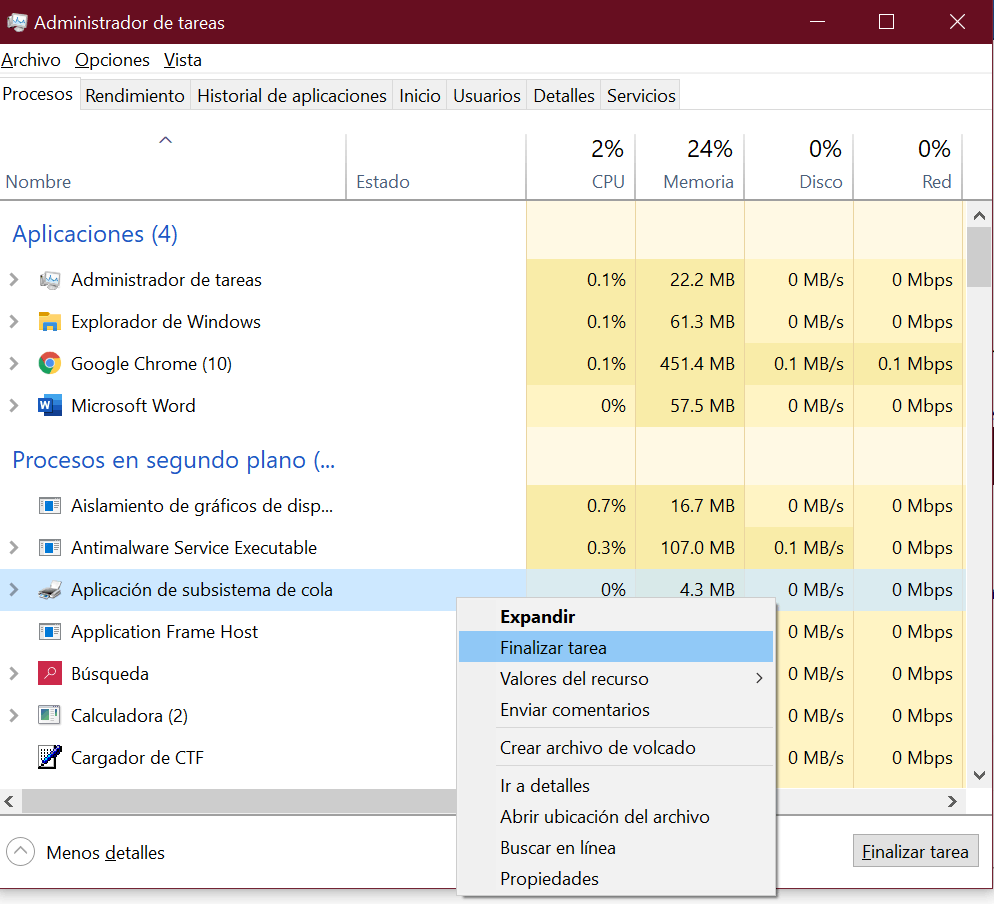
Task: Switch to the Rendimiento tab
Action: 135,96
